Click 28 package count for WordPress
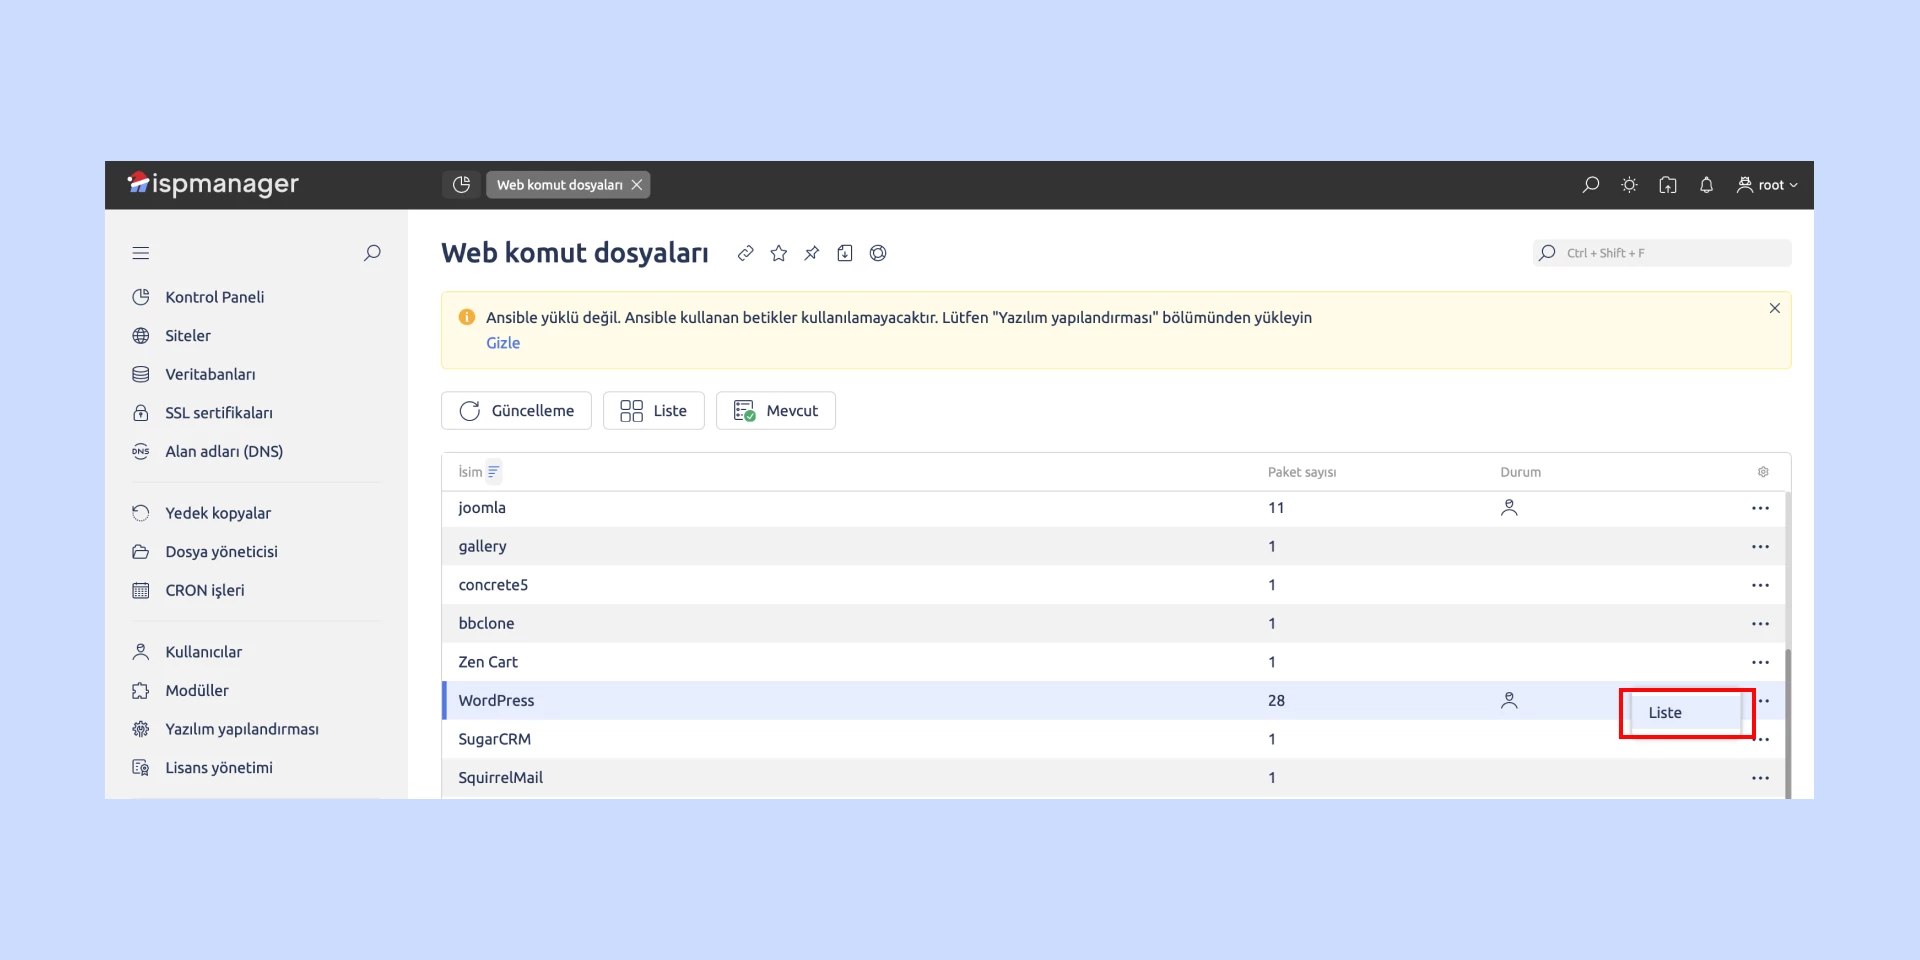The height and width of the screenshot is (960, 1920). pos(1276,701)
